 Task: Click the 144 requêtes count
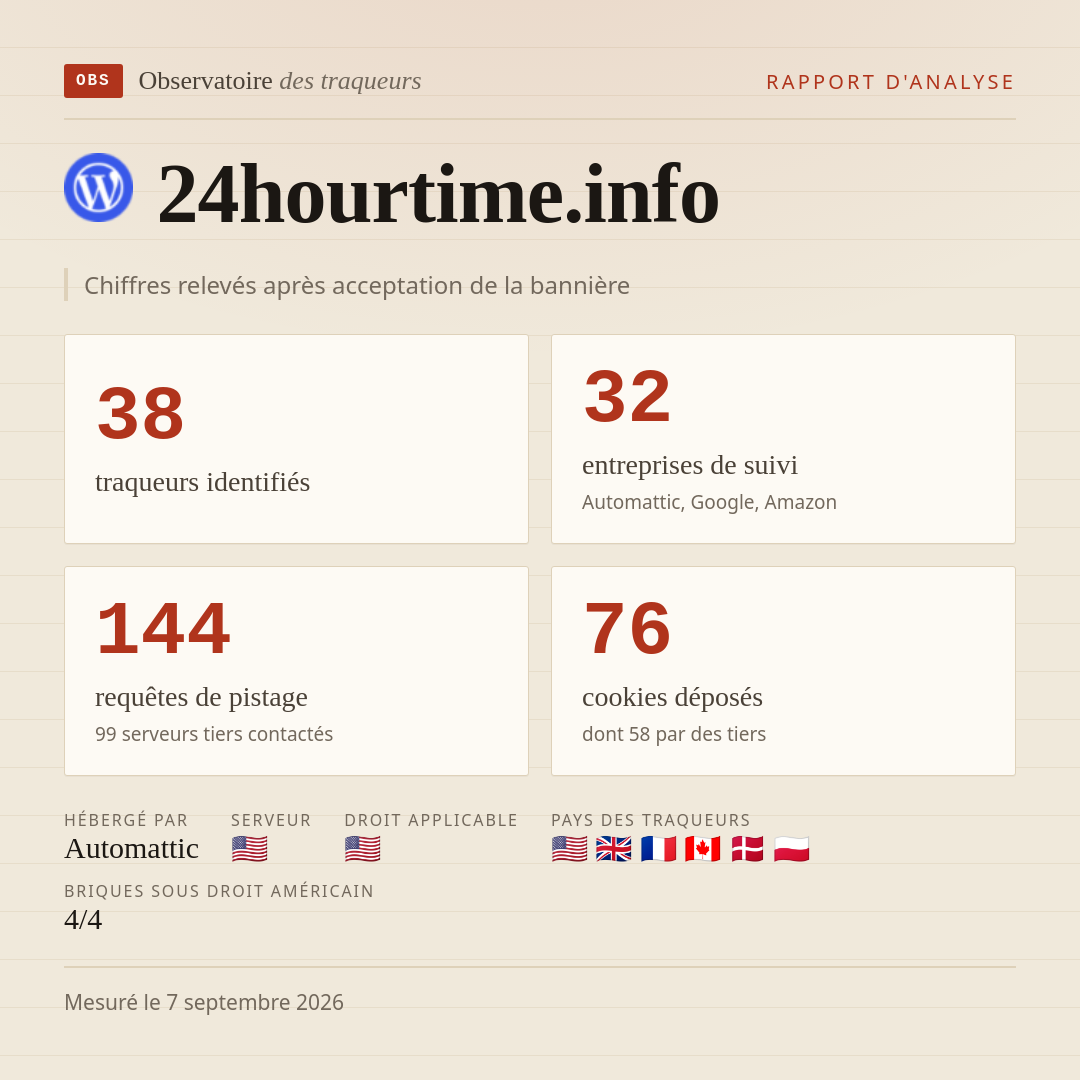(x=163, y=628)
